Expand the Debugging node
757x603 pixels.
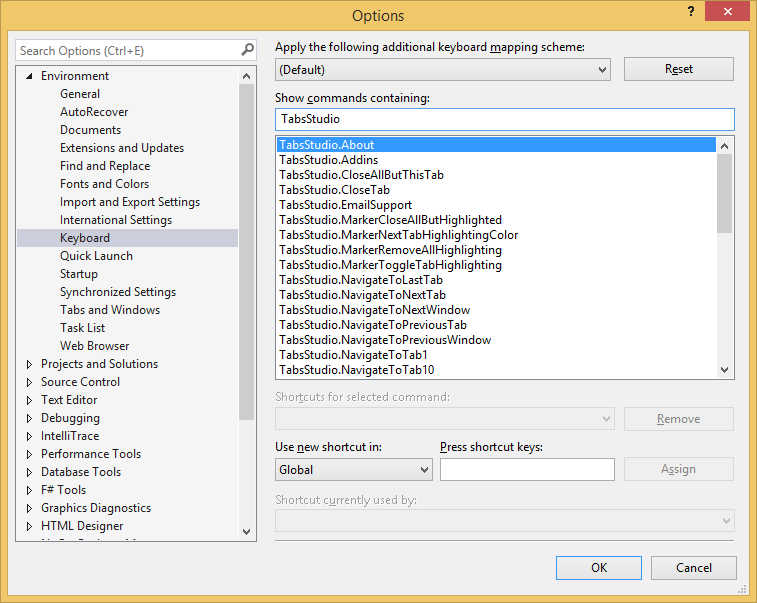tap(29, 418)
